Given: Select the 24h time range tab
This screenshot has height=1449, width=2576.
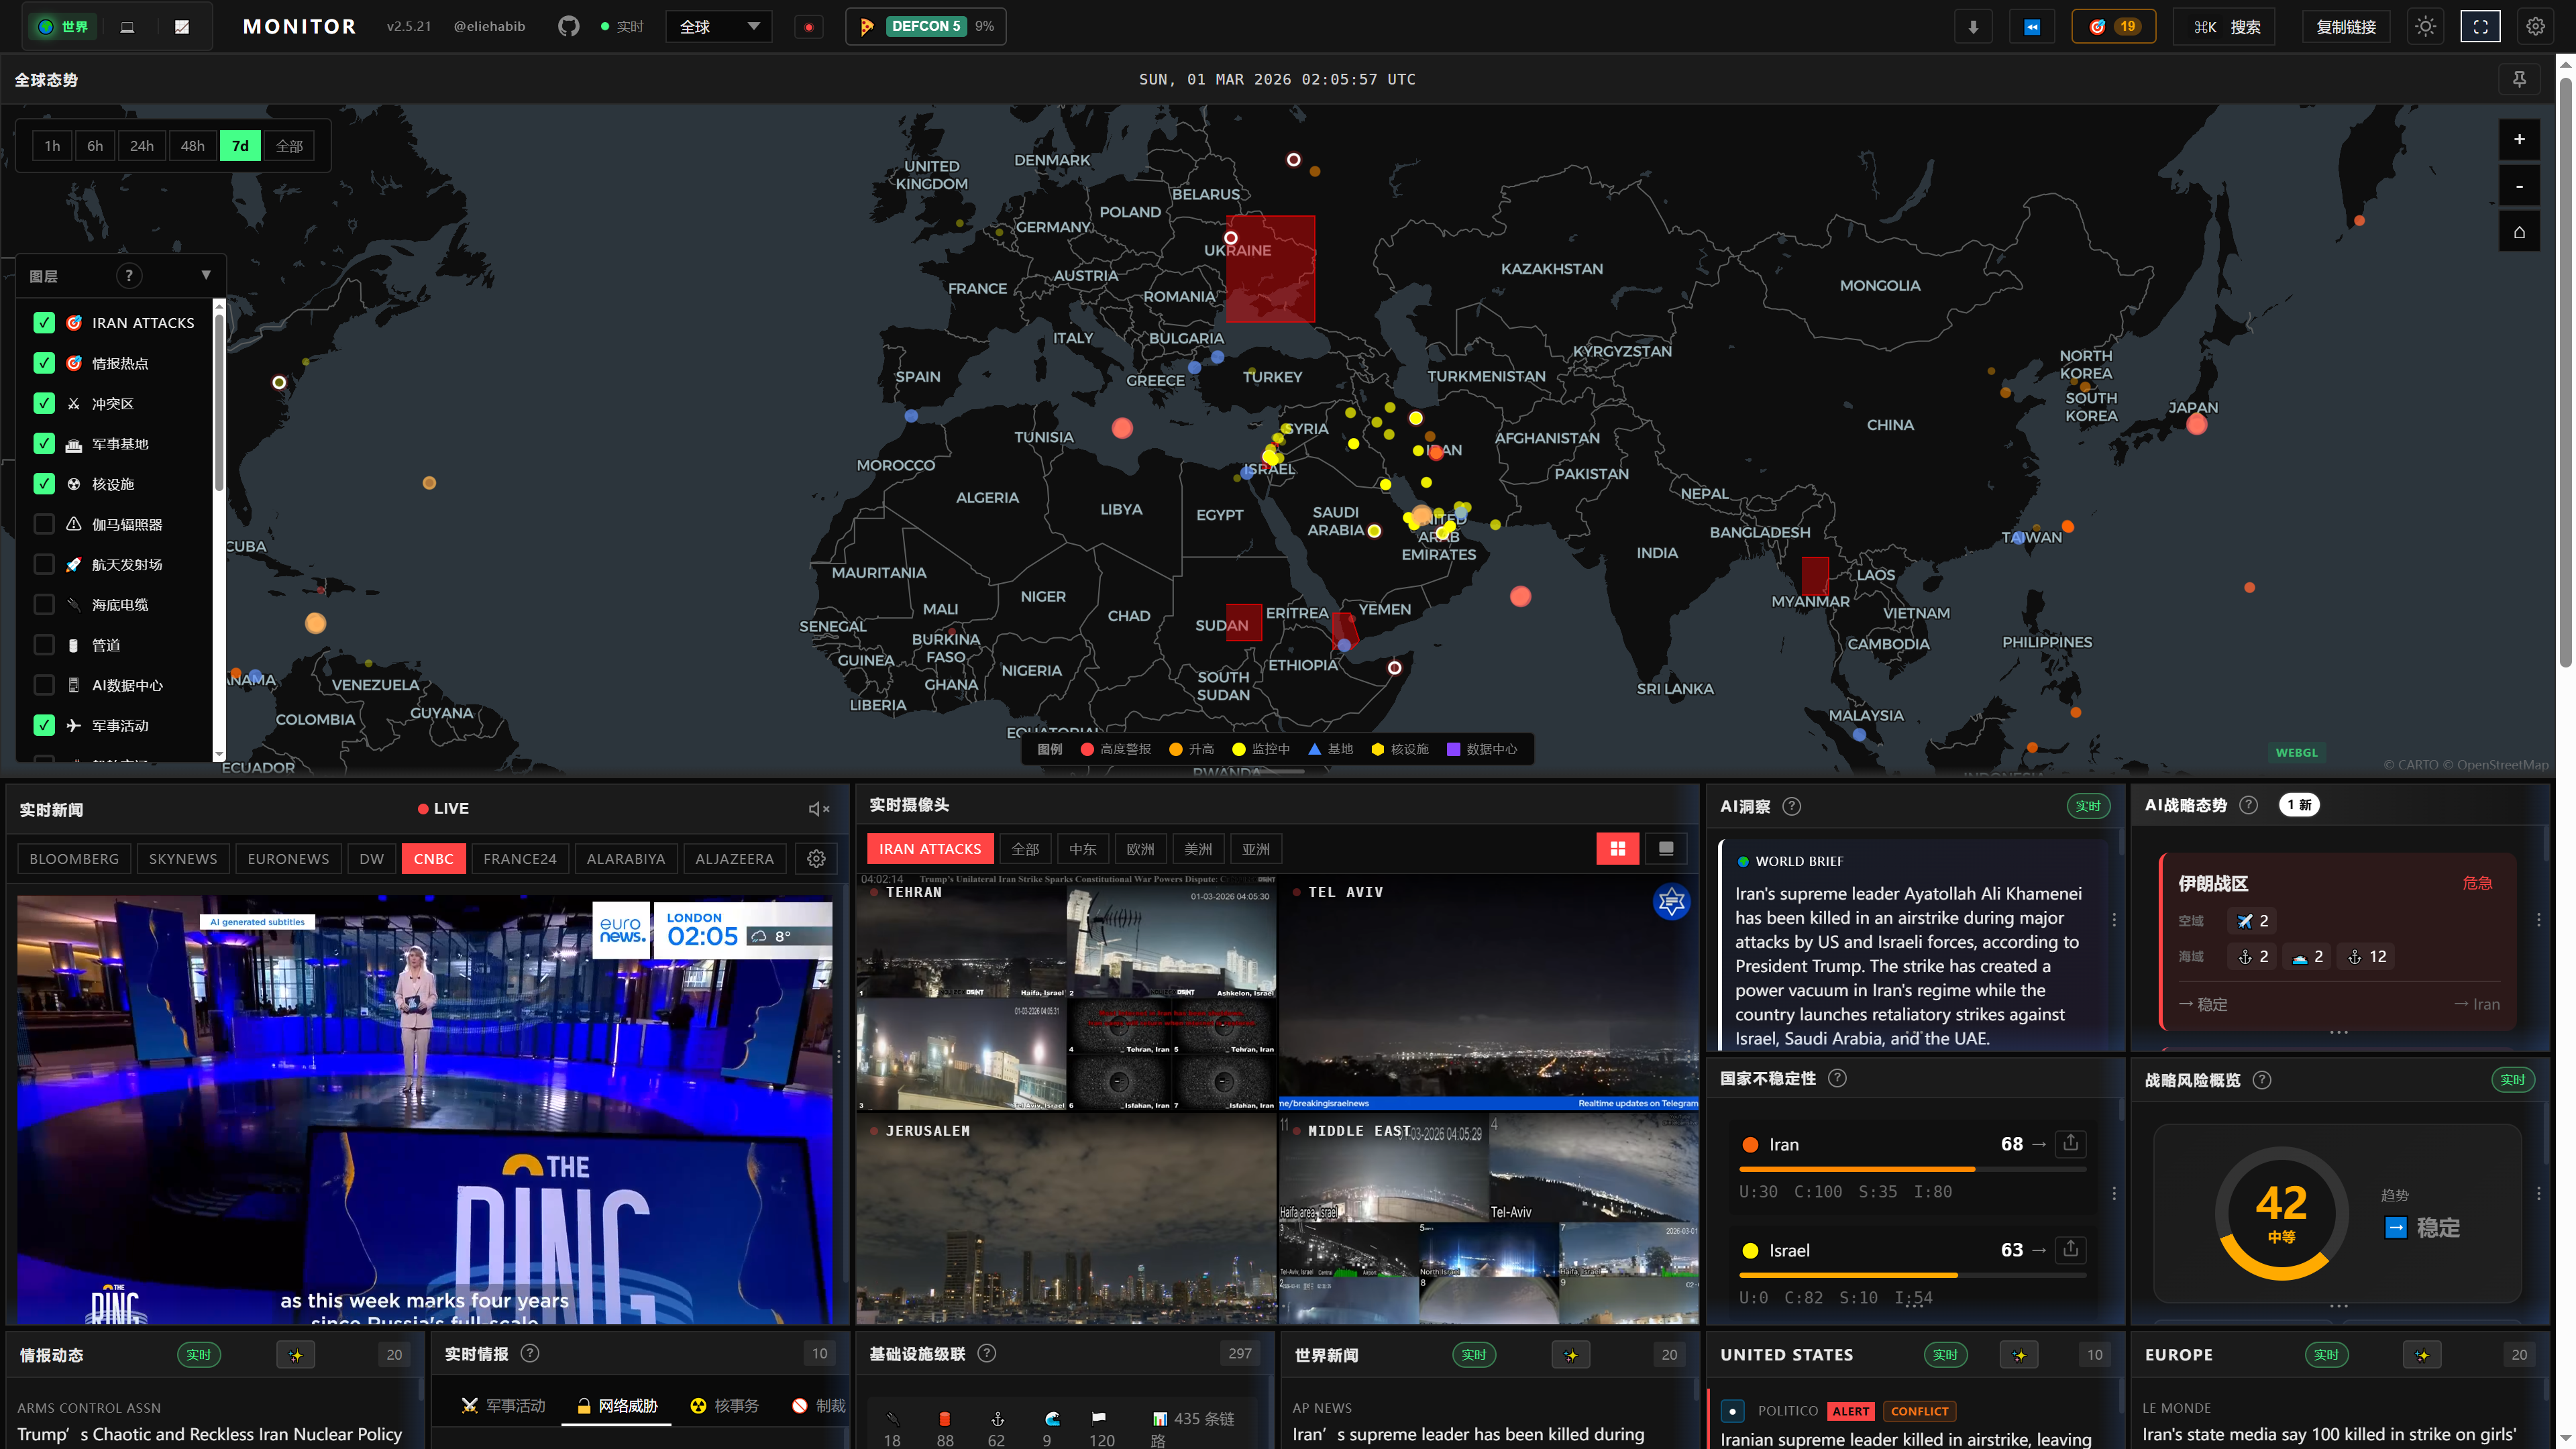Looking at the screenshot, I should 141,146.
